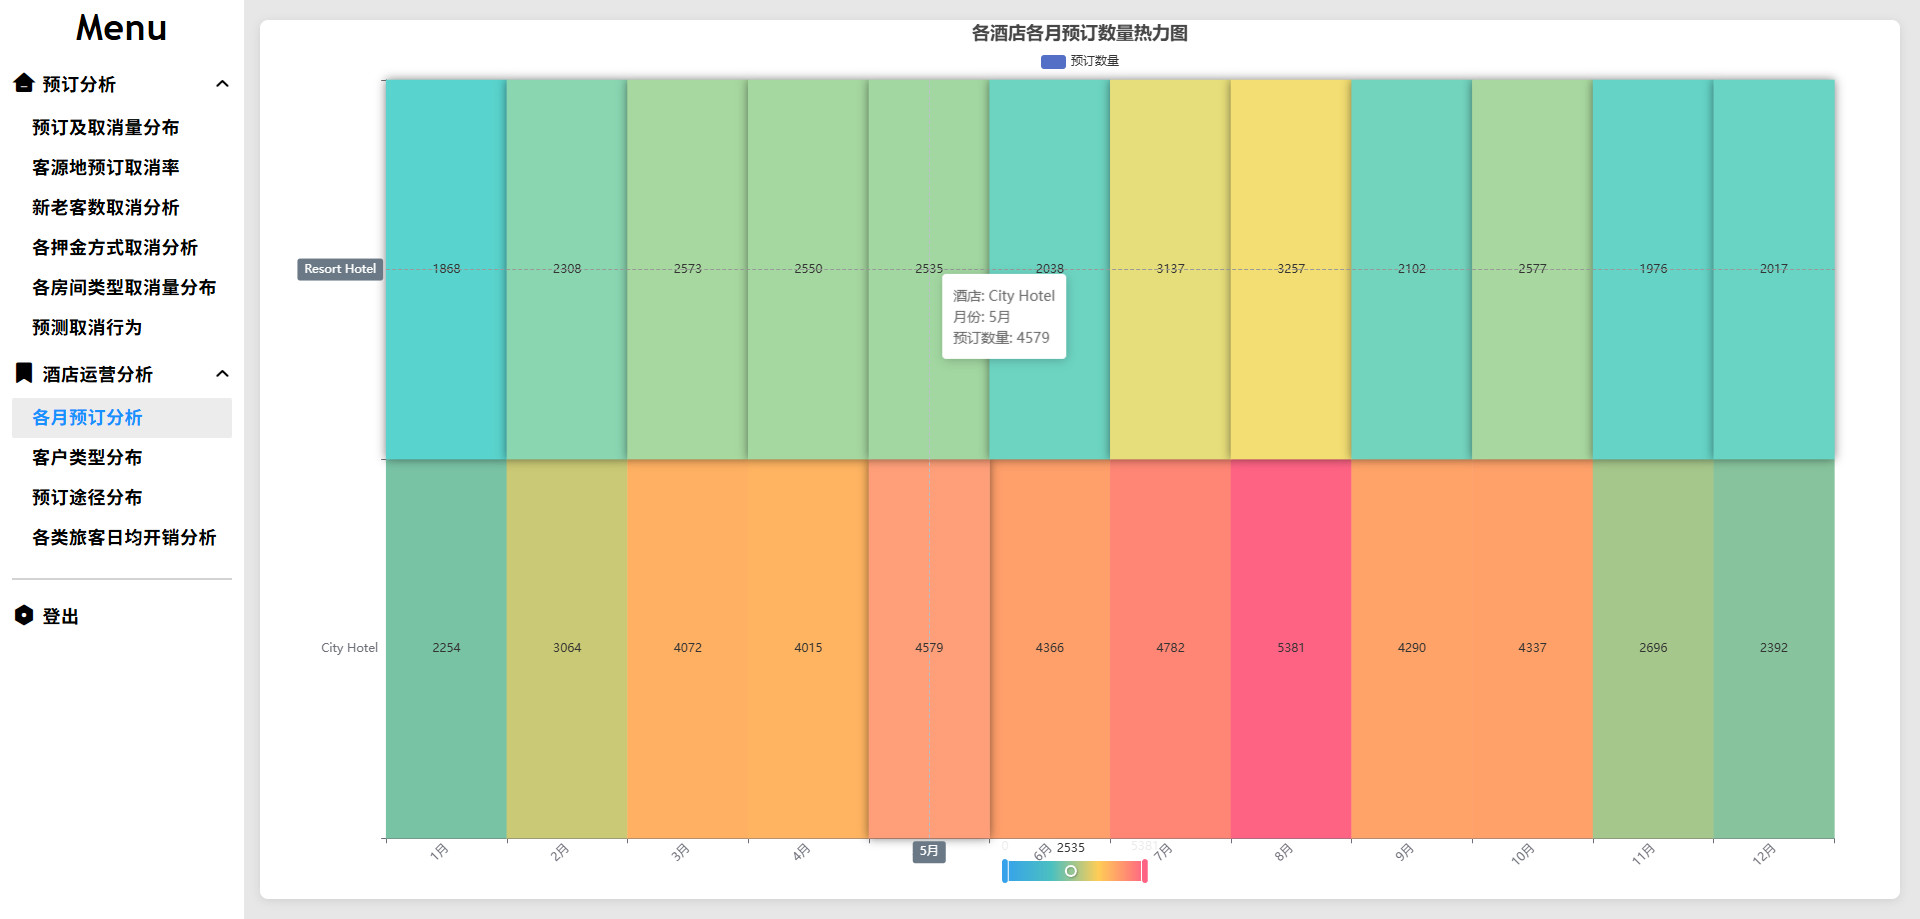
Task: Click the blue legend marker above the heatmap
Action: 1051,61
